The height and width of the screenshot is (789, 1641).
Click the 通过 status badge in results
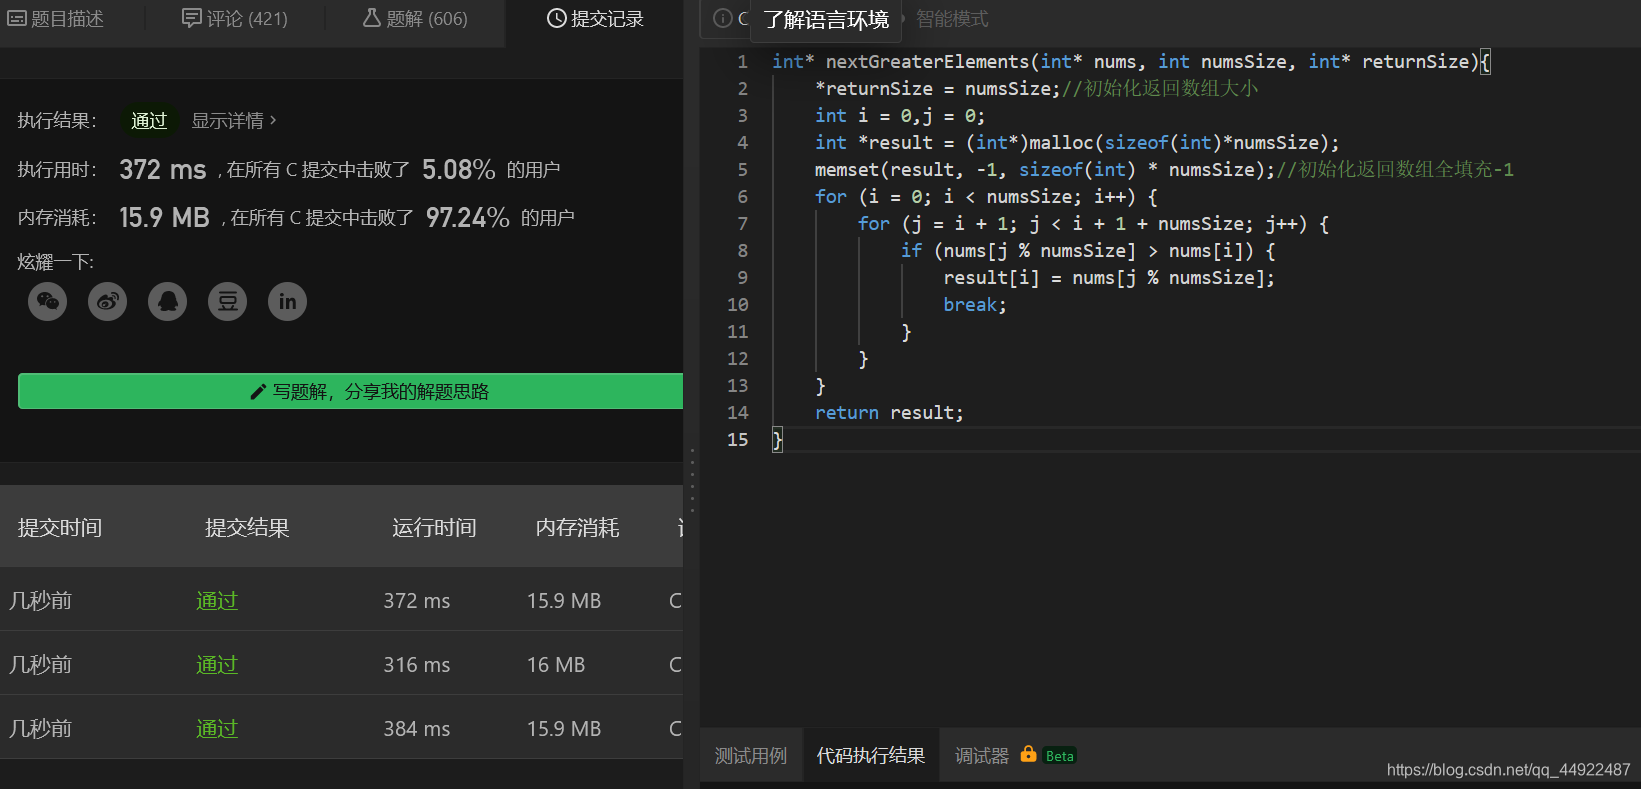pyautogui.click(x=149, y=121)
